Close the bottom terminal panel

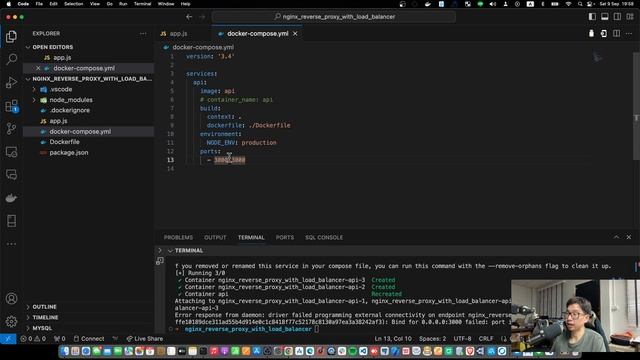pos(629,237)
